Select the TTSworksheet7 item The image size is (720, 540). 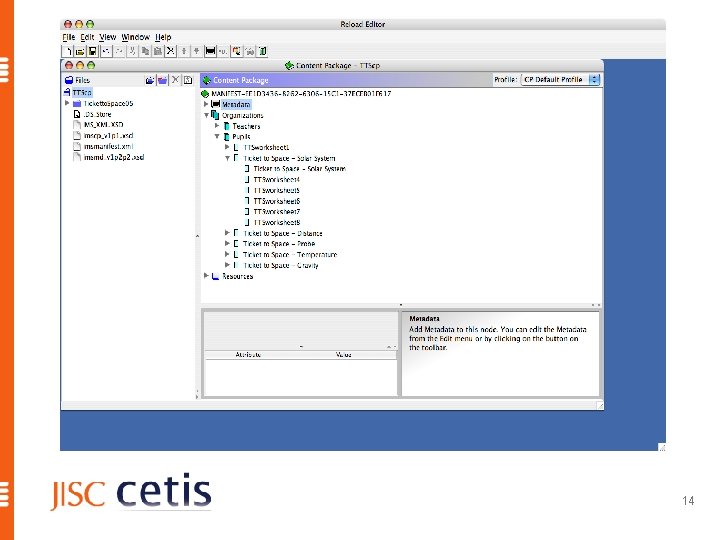(x=276, y=212)
